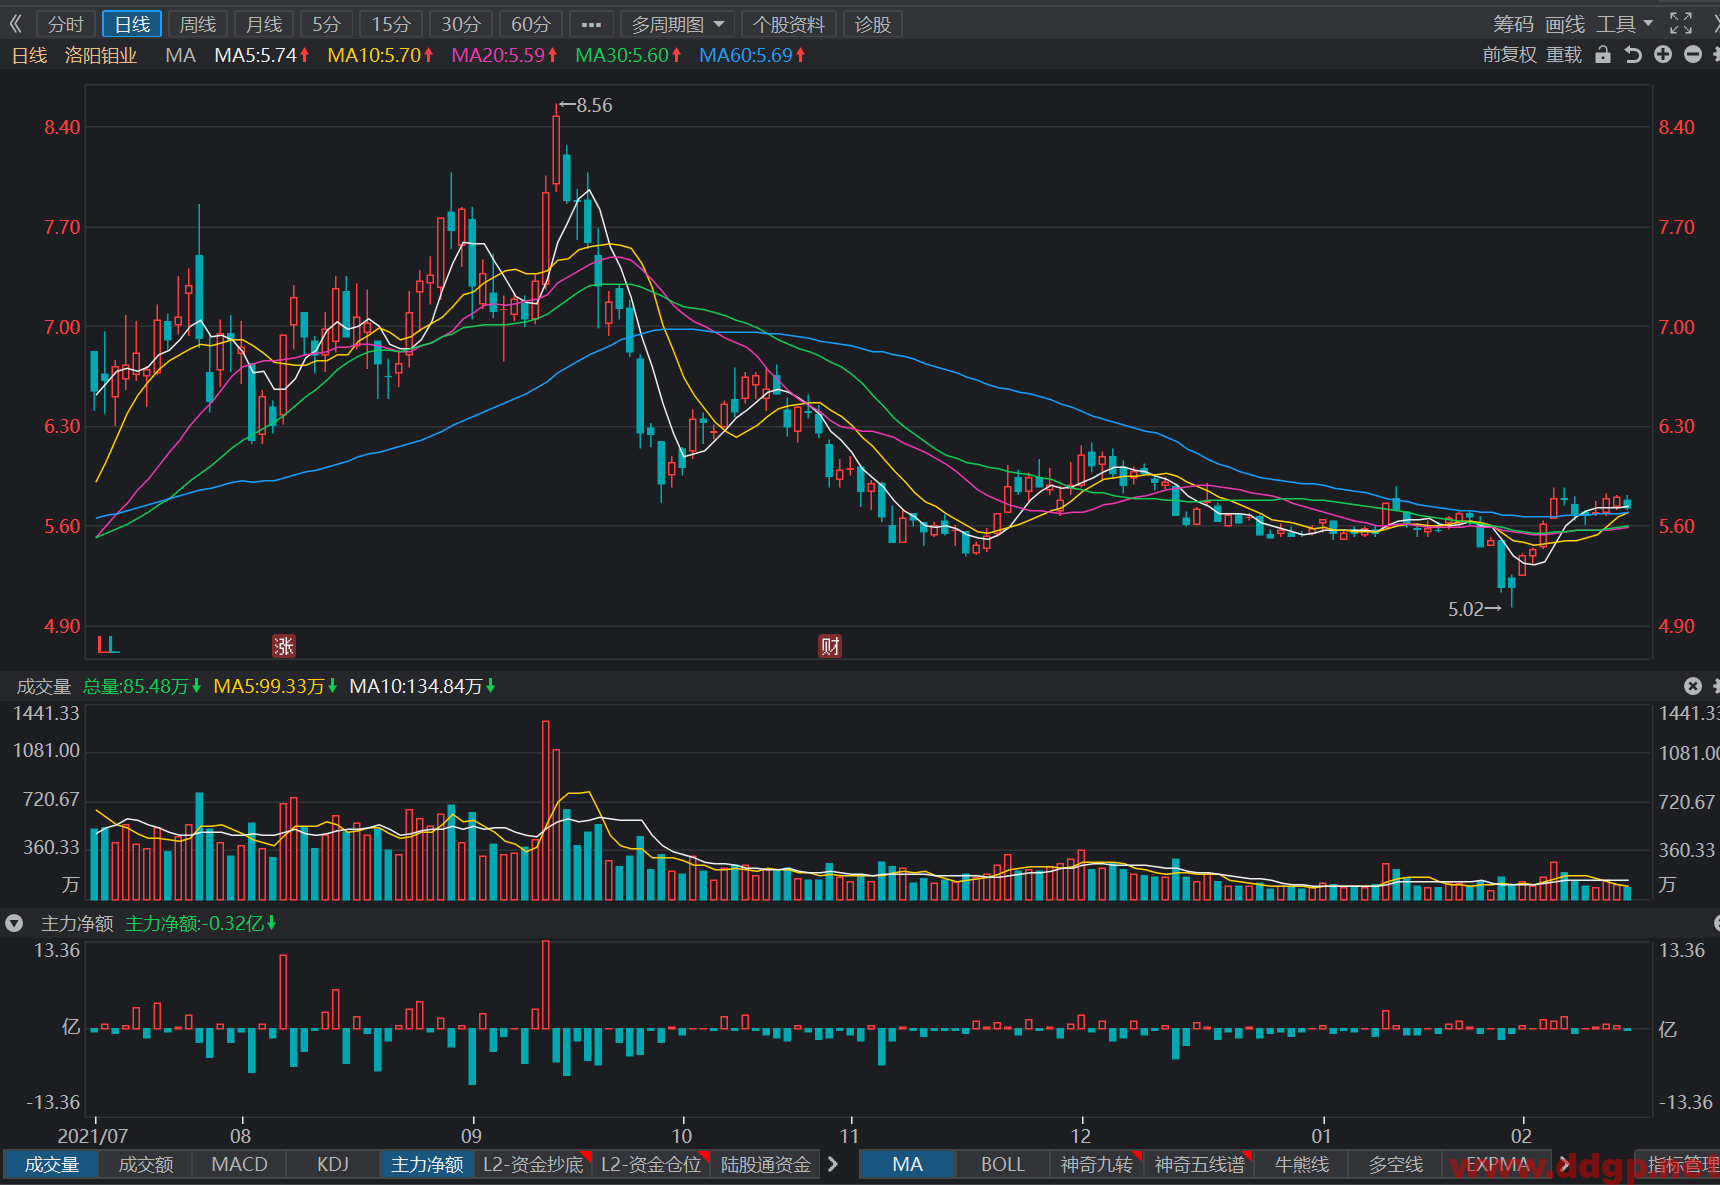
Task: Toggle the 前复权 adjustment mode
Action: point(1509,55)
